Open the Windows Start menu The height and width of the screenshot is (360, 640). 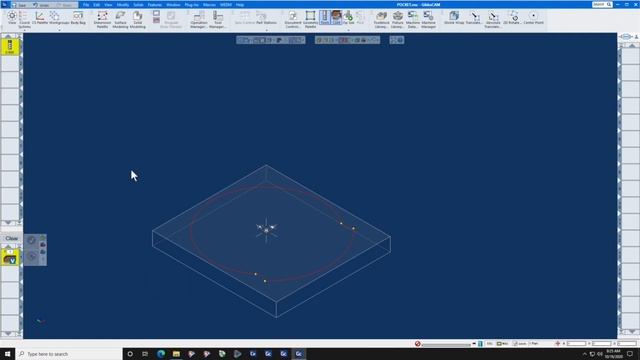pos(7,354)
